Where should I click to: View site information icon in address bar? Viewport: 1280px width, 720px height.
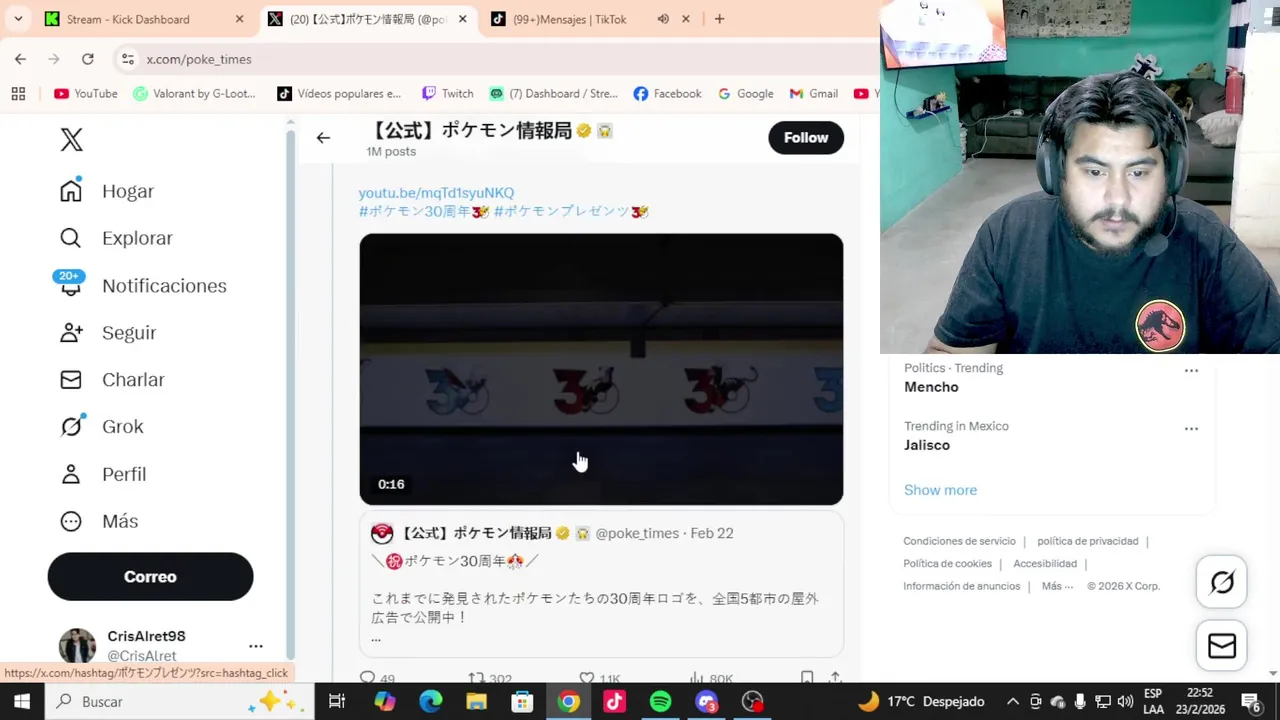tap(127, 59)
